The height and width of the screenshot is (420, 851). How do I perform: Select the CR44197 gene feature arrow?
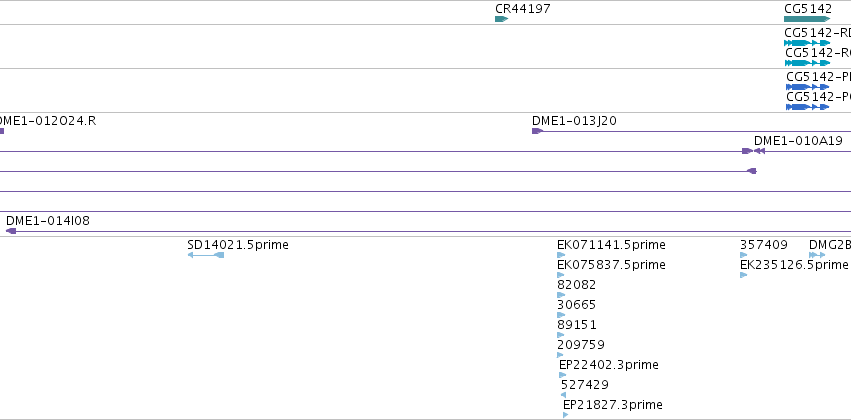click(x=501, y=19)
